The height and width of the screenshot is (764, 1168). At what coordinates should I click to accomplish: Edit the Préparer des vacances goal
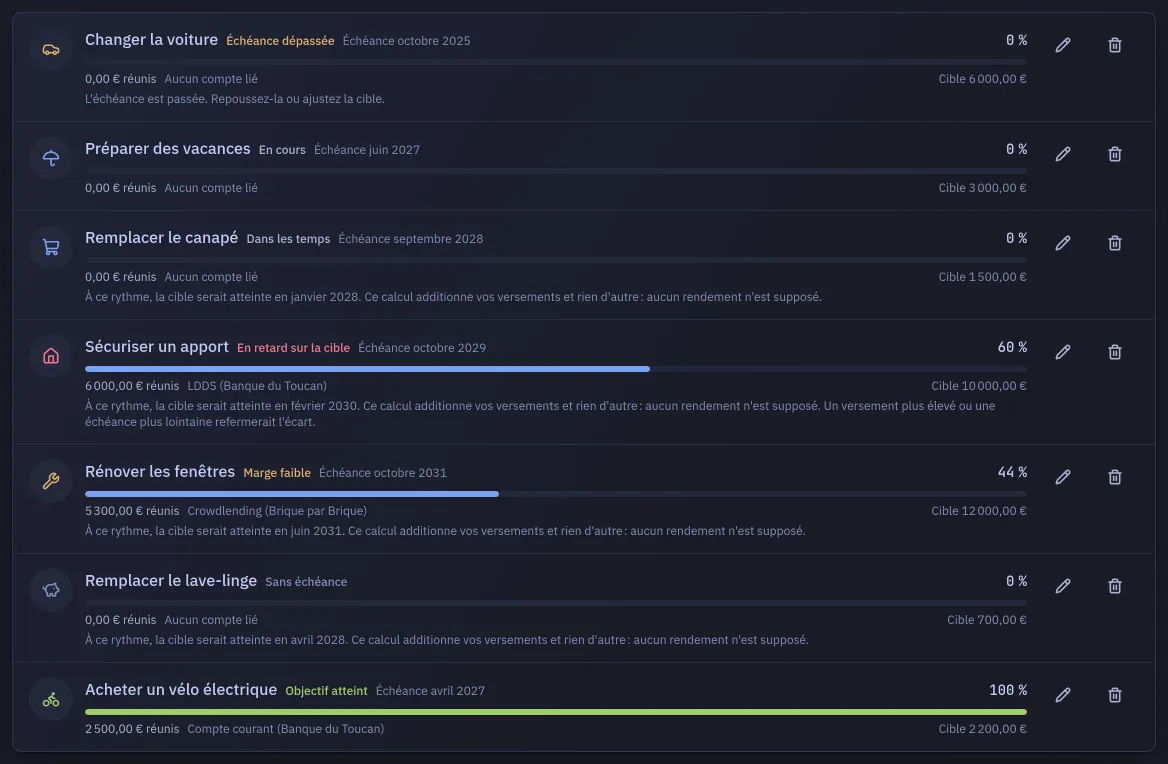pyautogui.click(x=1063, y=154)
